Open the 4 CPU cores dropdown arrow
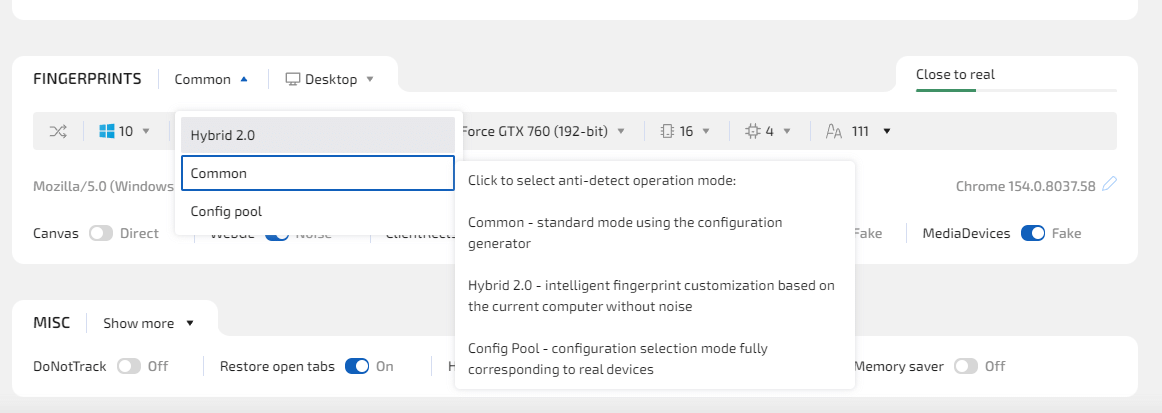 787,131
